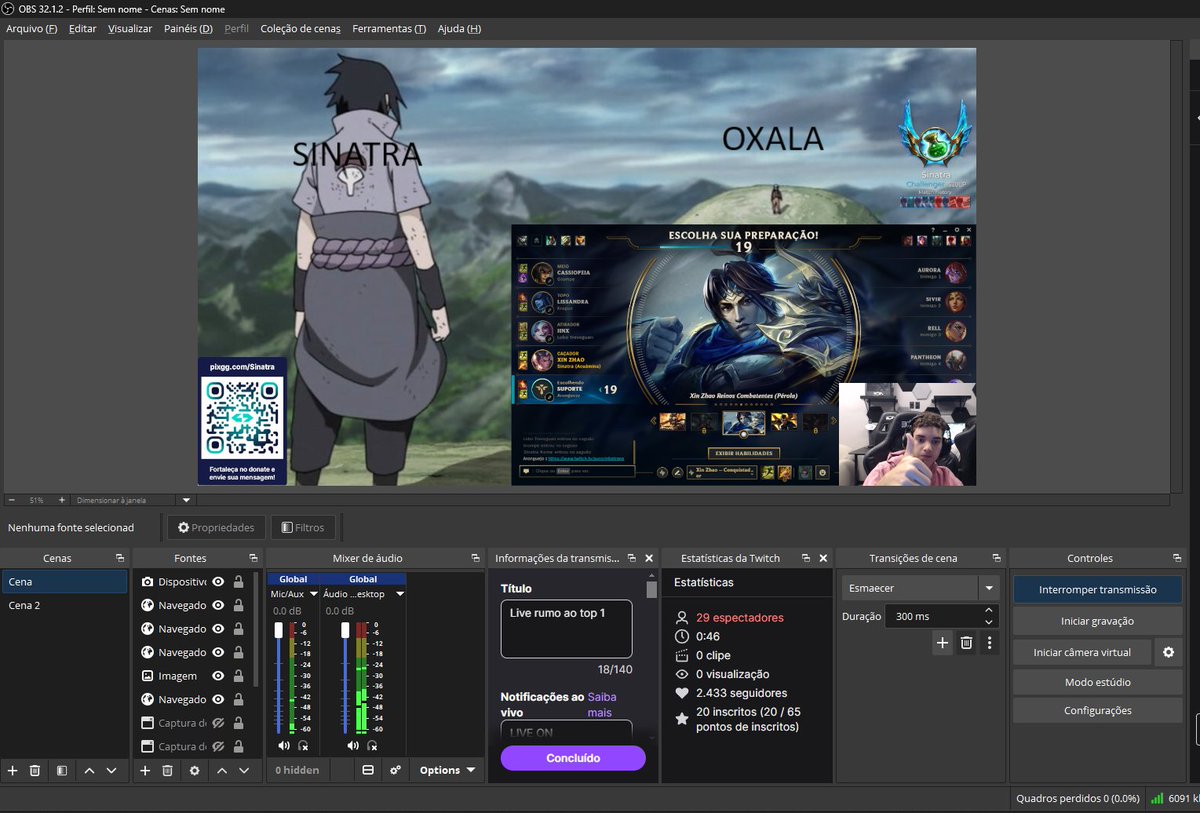Open the Arquivo menu
Screen dimensions: 1200x813
click(x=32, y=29)
